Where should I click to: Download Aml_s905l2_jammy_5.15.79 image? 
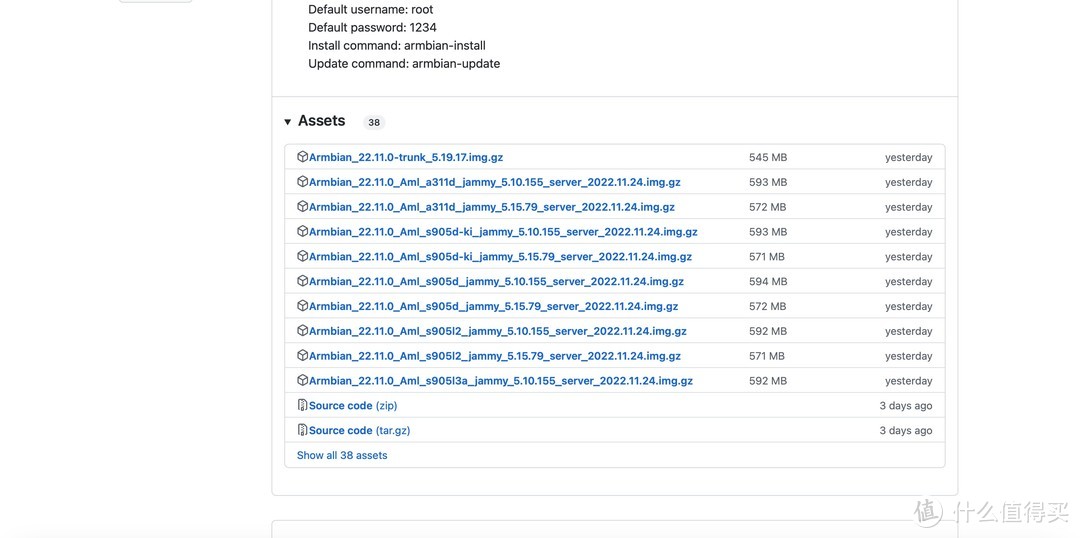495,355
